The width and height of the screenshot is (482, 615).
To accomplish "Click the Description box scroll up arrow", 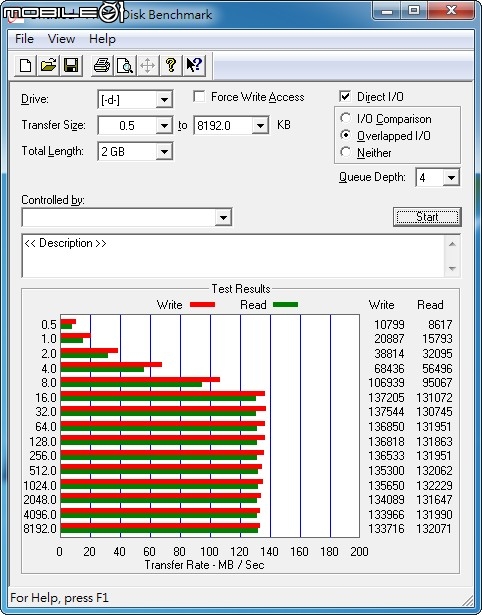I will [452, 244].
